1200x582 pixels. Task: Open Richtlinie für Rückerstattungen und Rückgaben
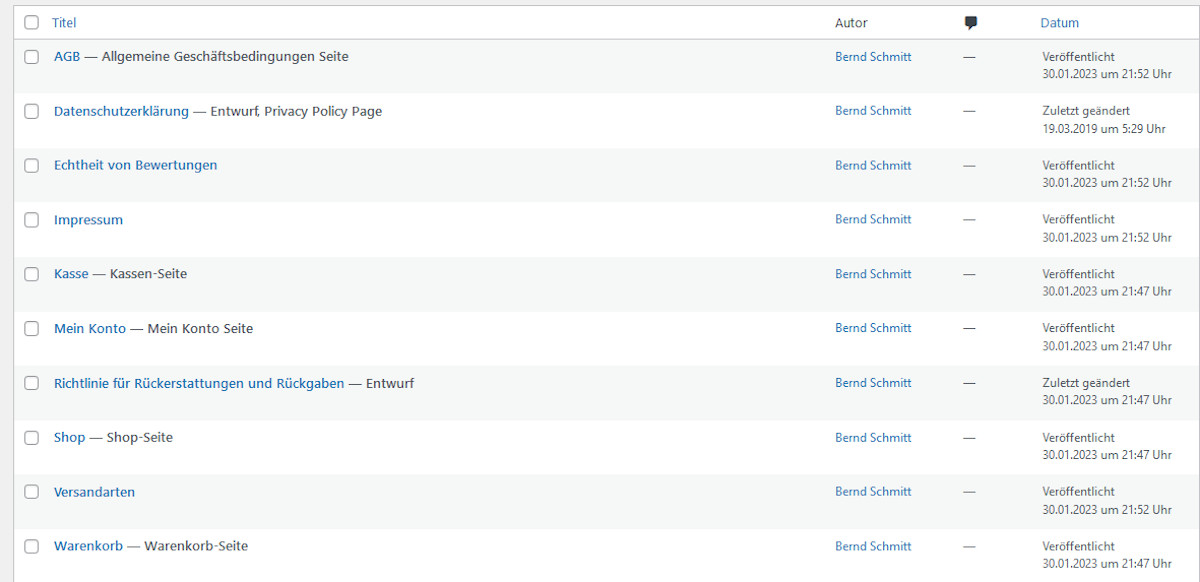click(199, 383)
